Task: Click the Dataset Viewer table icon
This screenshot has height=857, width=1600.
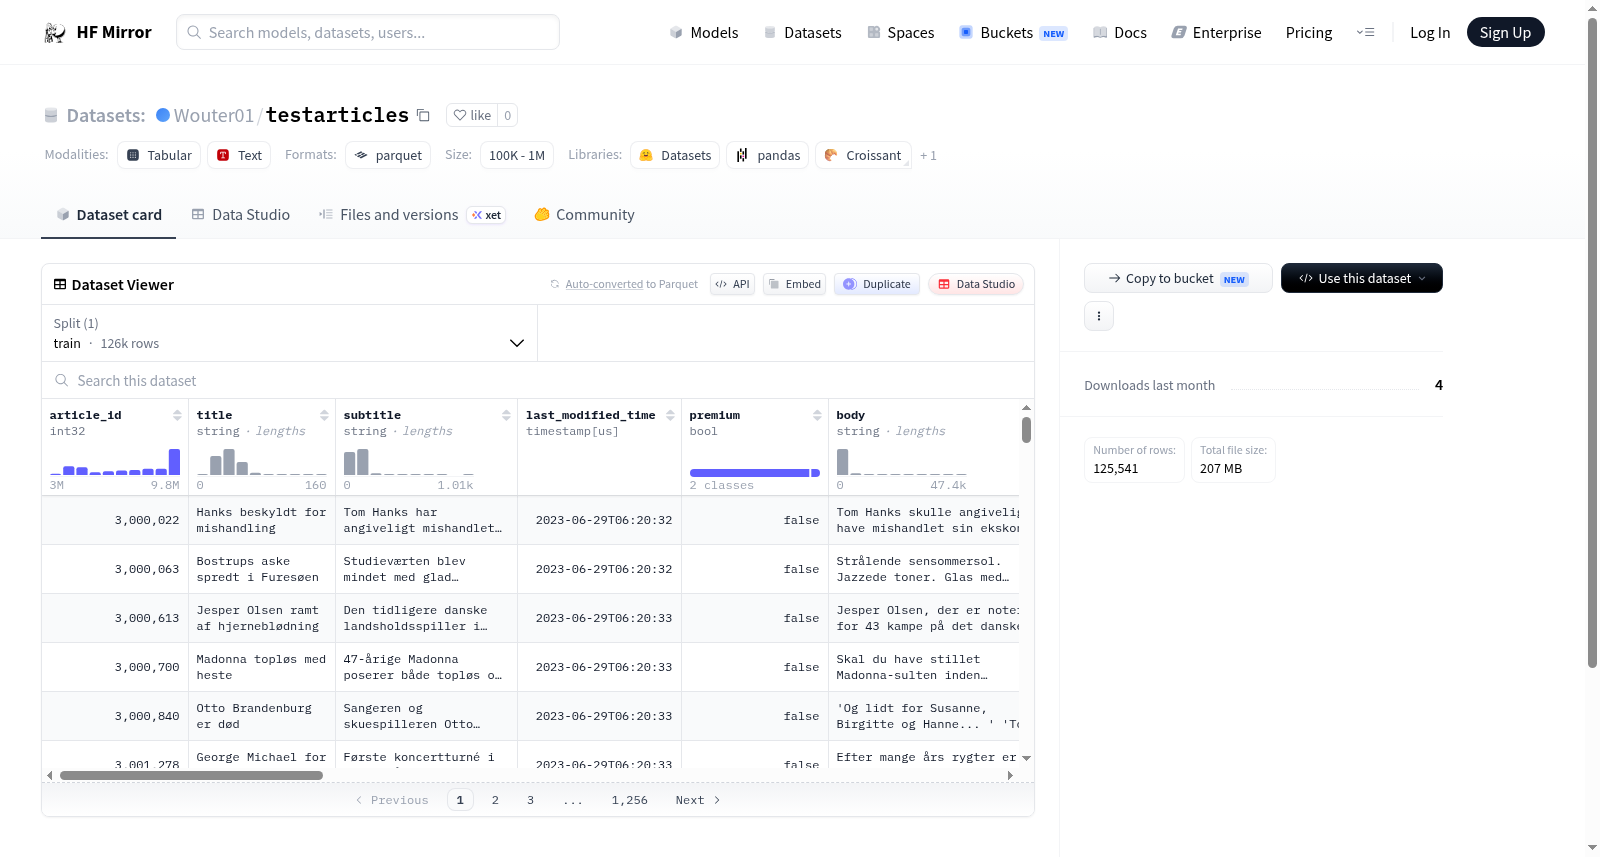Action: tap(60, 285)
